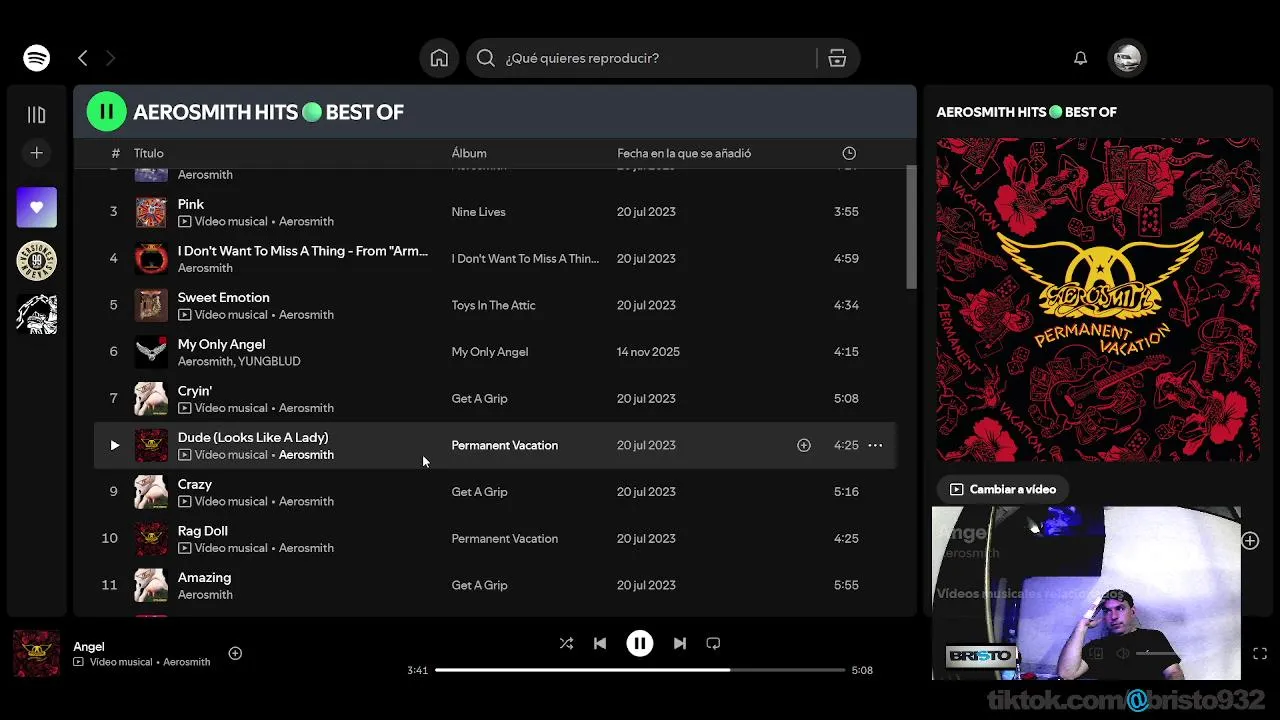
Task: Open the Spotify logo home
Action: [x=37, y=58]
